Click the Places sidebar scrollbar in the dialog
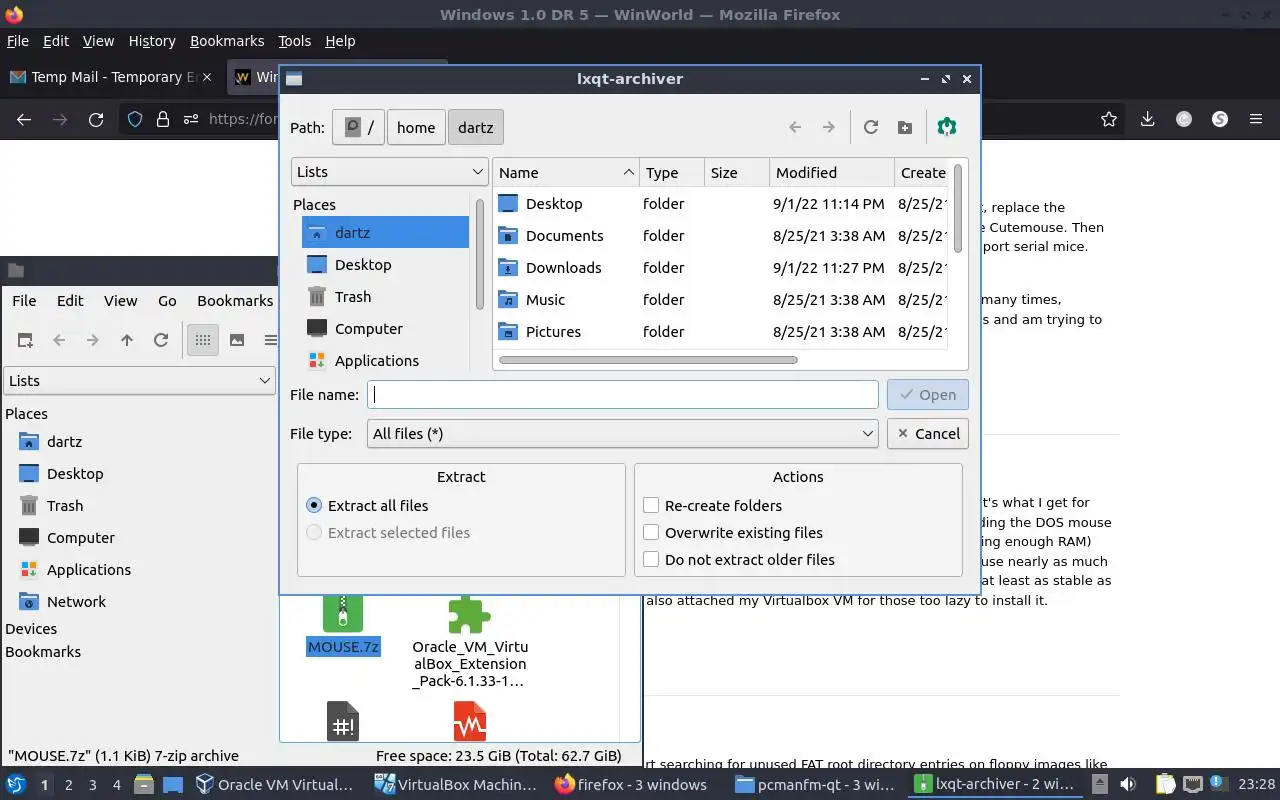The image size is (1280, 800). point(480,254)
